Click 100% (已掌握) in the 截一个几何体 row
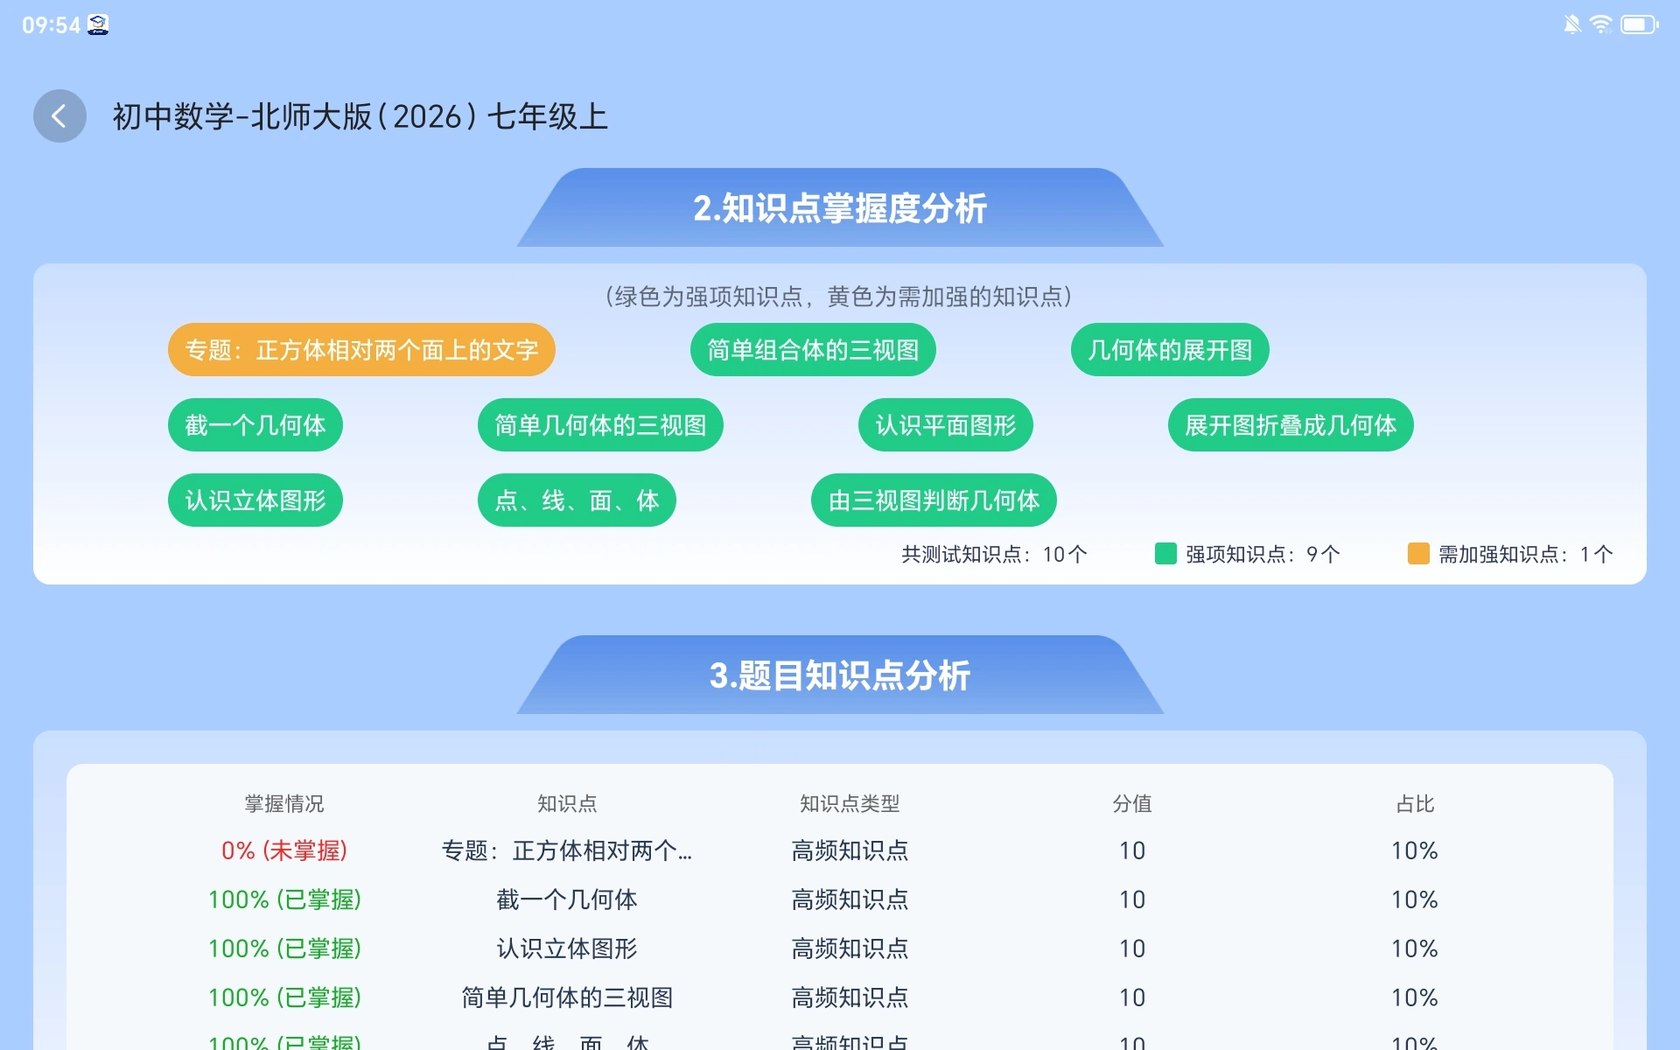The width and height of the screenshot is (1680, 1050). coord(284,900)
